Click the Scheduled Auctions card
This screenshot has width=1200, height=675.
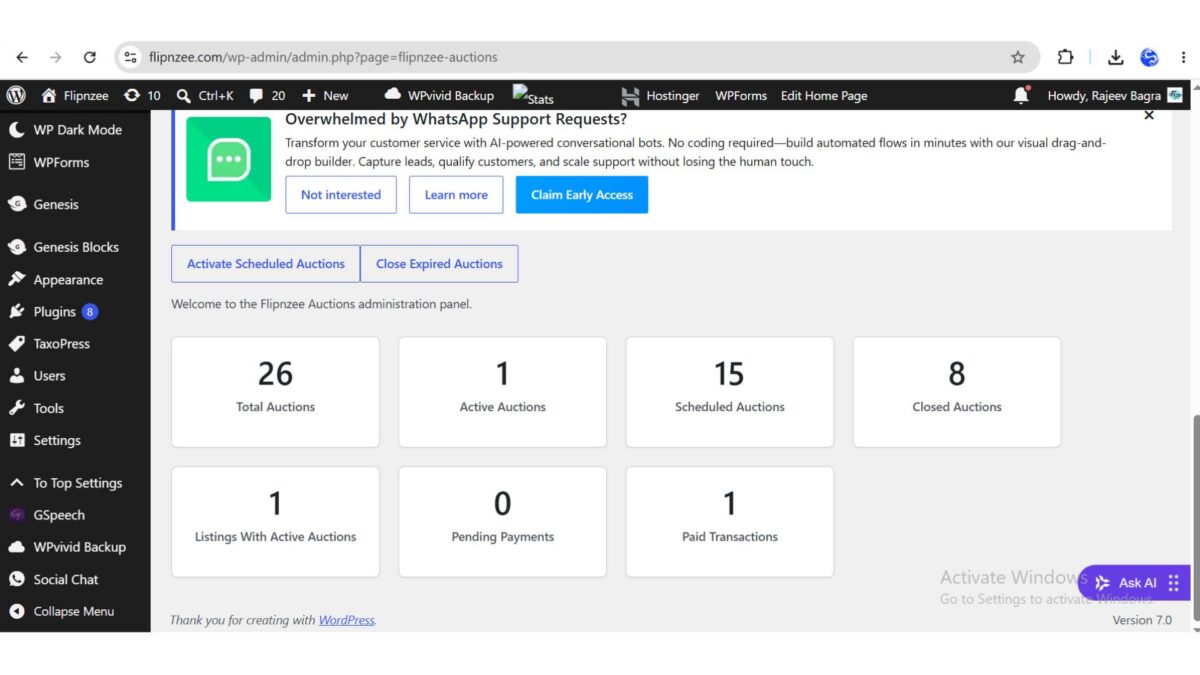[x=730, y=392]
